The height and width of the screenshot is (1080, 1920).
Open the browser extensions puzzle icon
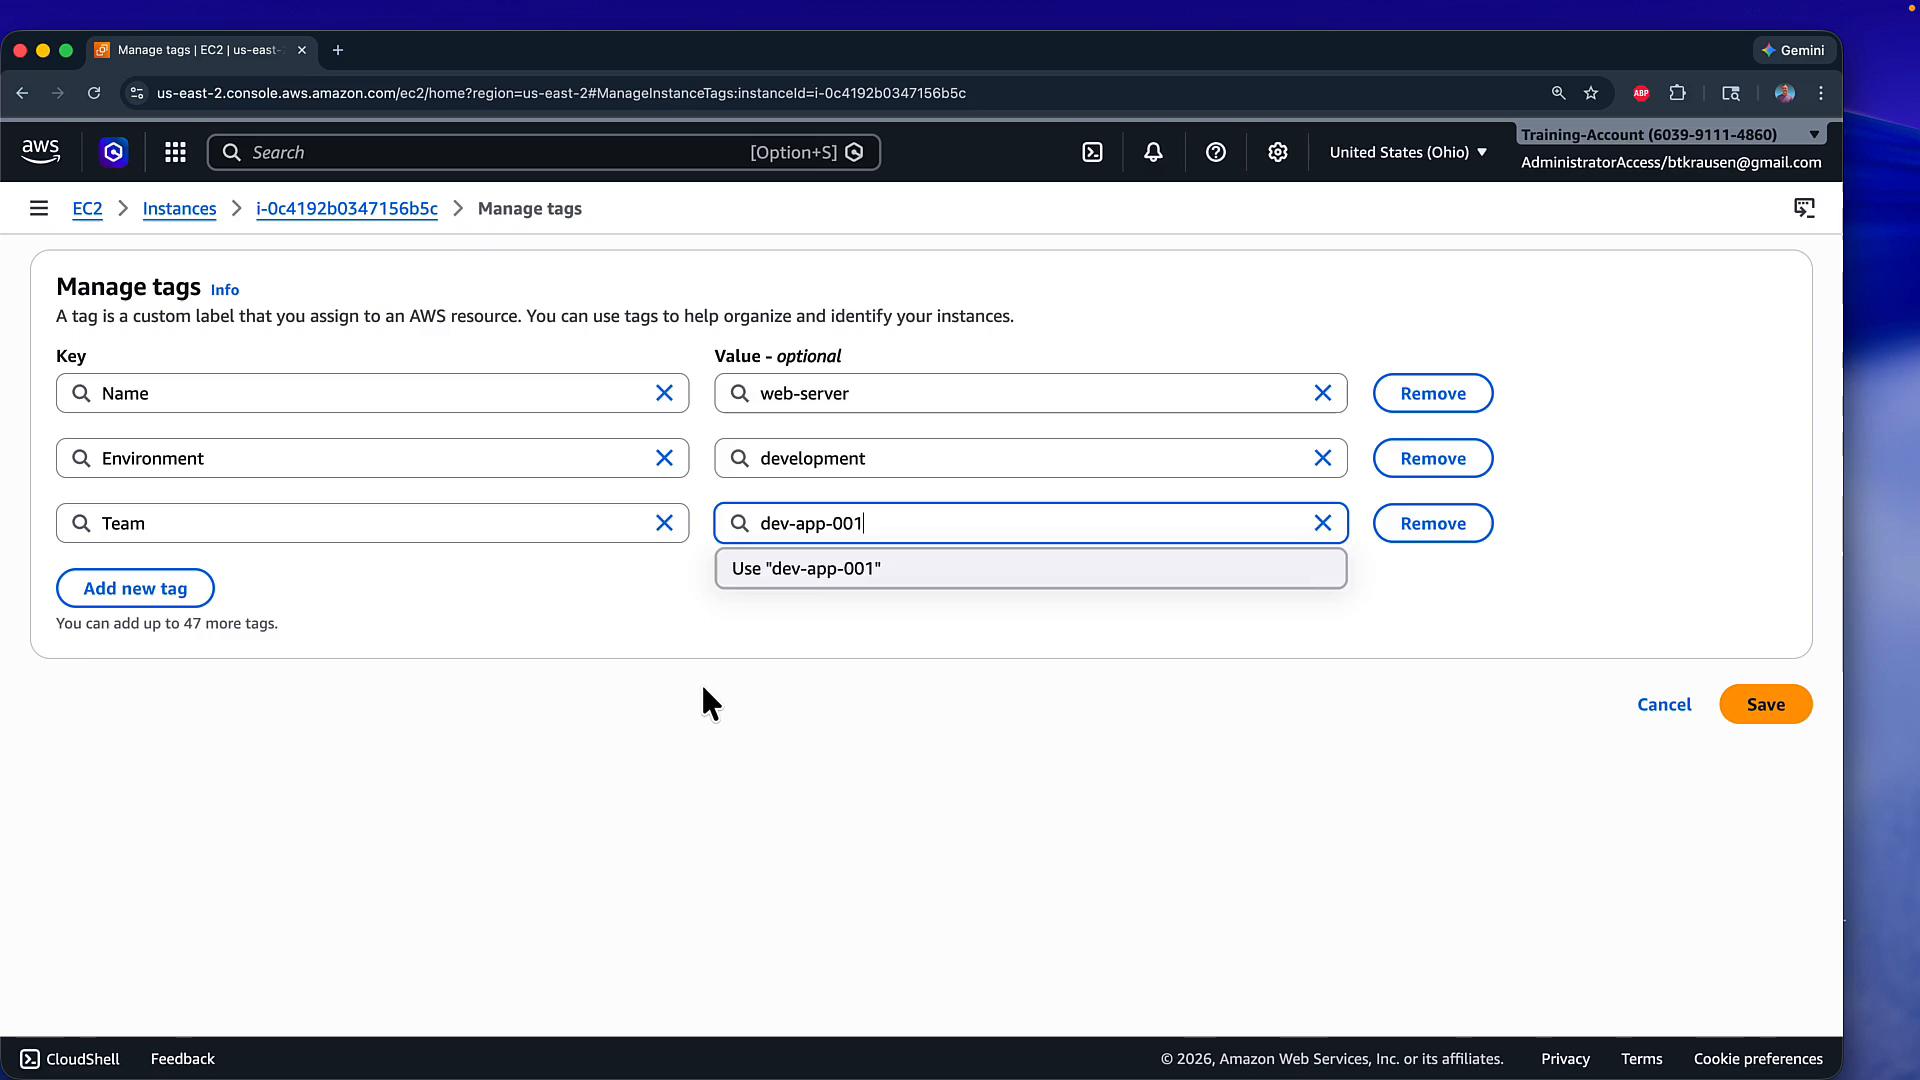pos(1678,93)
